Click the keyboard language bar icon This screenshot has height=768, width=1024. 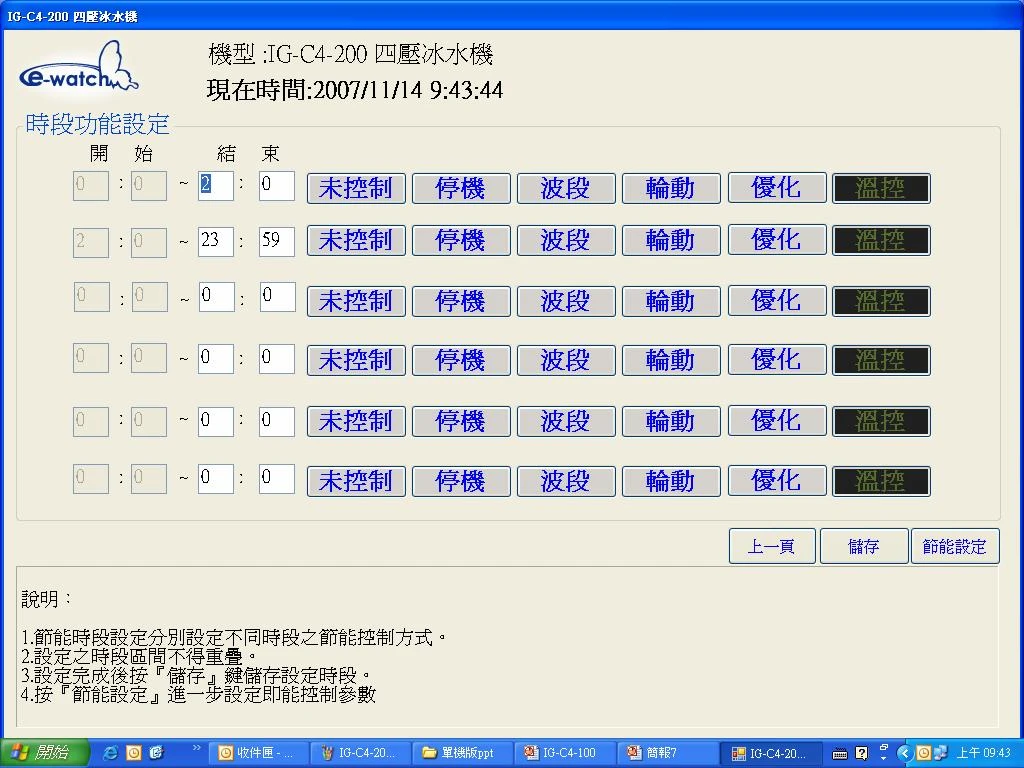click(840, 753)
